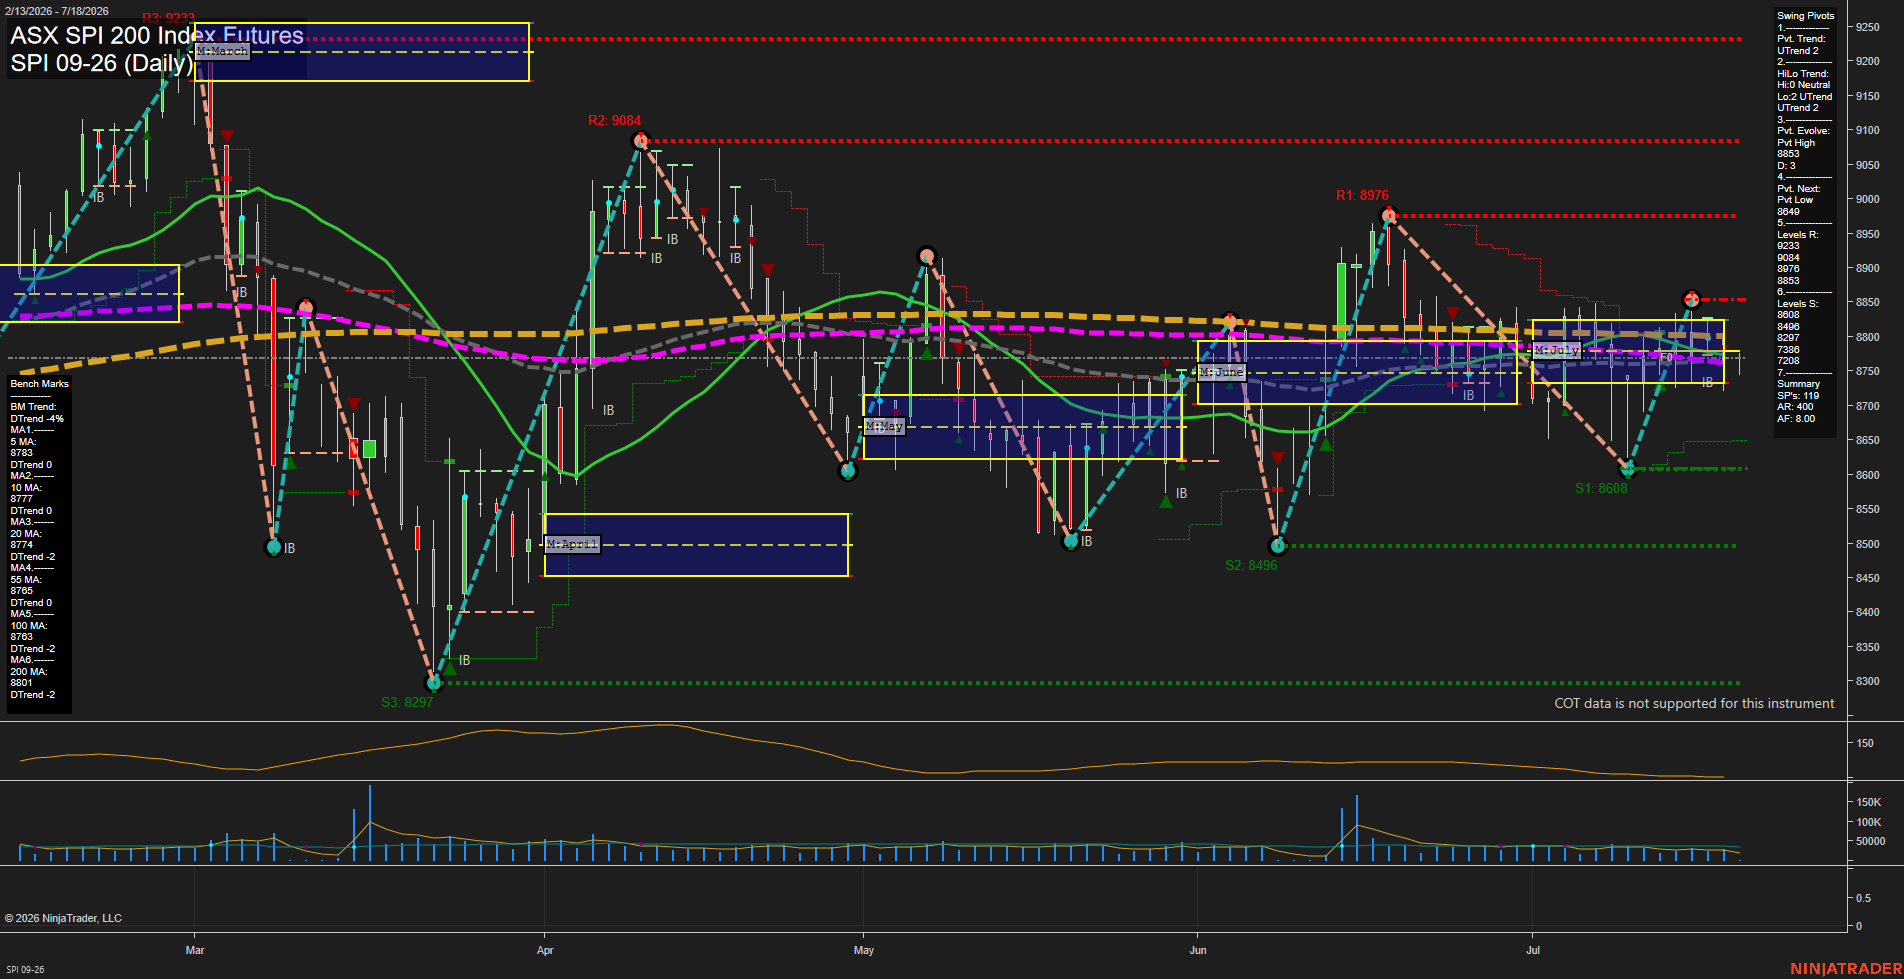Click the 150K volume axis label
The image size is (1904, 979).
1869,802
